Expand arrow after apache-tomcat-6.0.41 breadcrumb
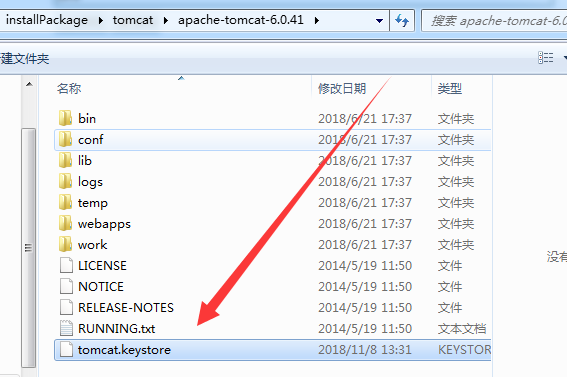The image size is (567, 377). 317,20
